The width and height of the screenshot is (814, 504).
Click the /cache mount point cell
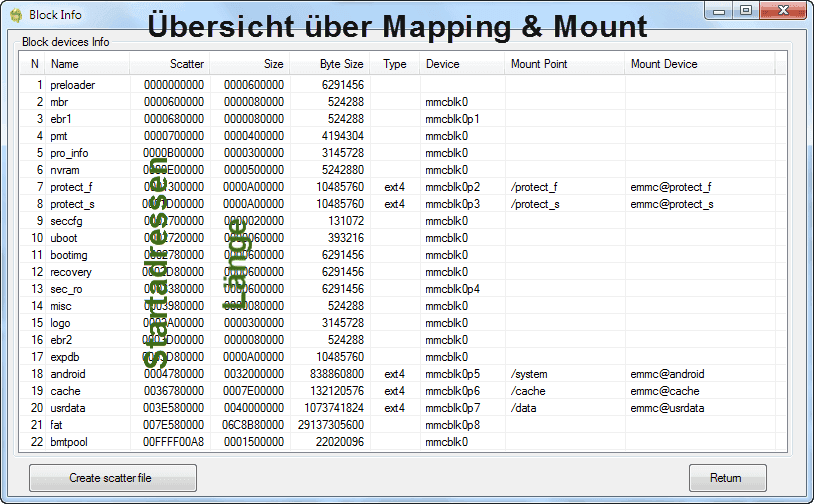528,391
